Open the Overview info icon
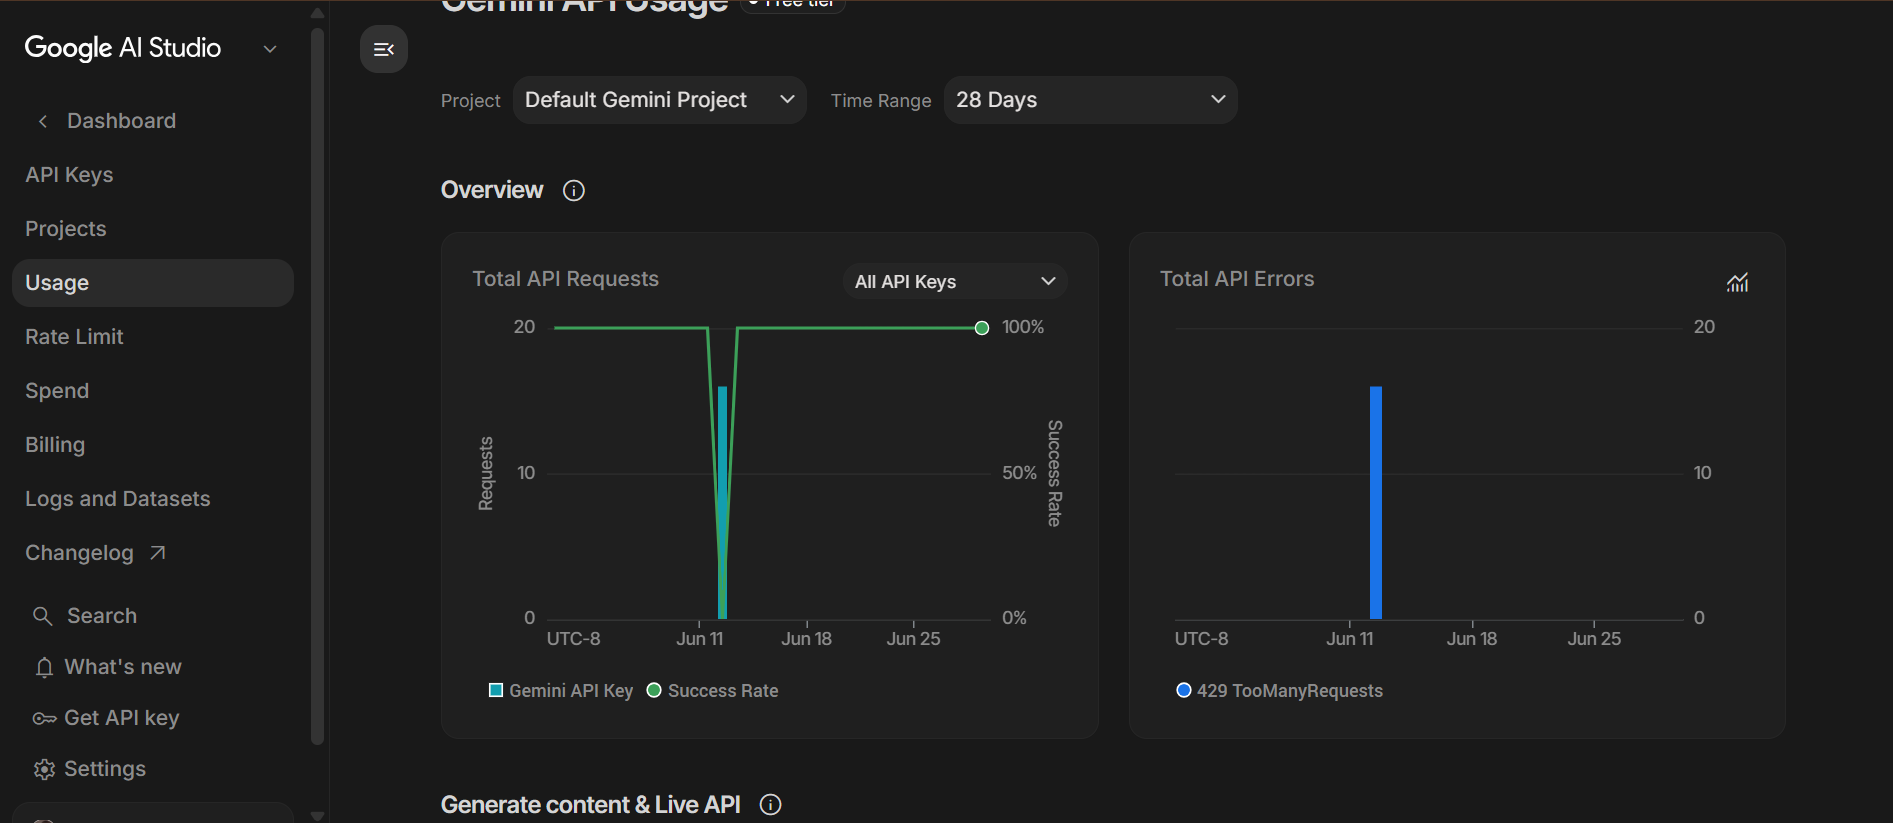This screenshot has width=1893, height=823. (x=574, y=191)
